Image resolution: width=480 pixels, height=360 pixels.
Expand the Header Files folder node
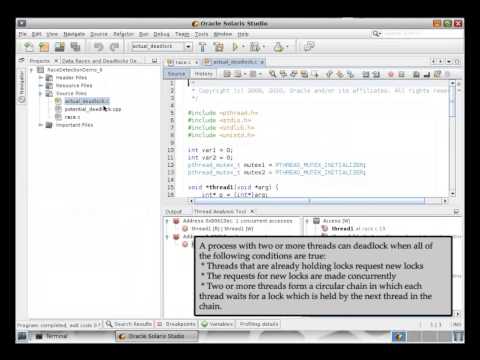tap(41, 77)
